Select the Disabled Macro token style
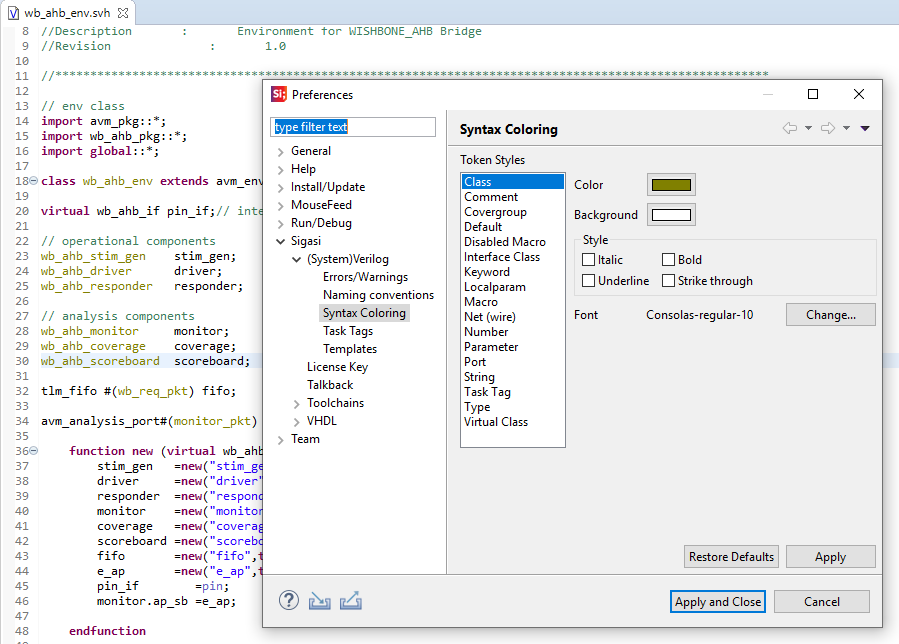This screenshot has width=899, height=644. (x=513, y=242)
